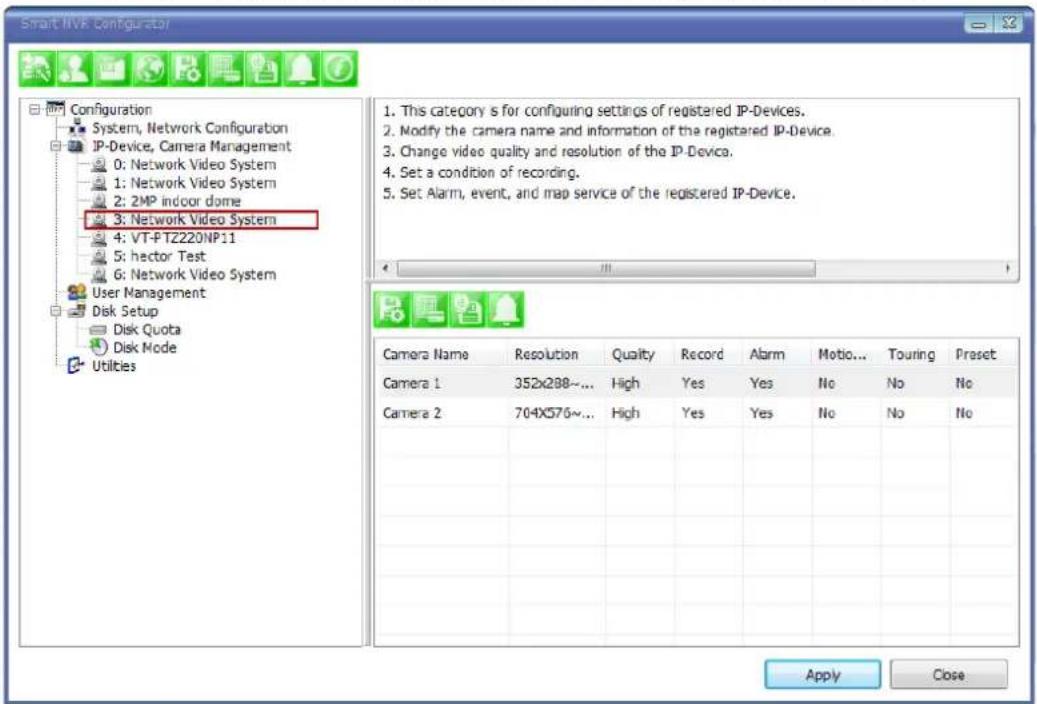Click the bell icon above the camera table
The height and width of the screenshot is (704, 1037).
(x=506, y=310)
